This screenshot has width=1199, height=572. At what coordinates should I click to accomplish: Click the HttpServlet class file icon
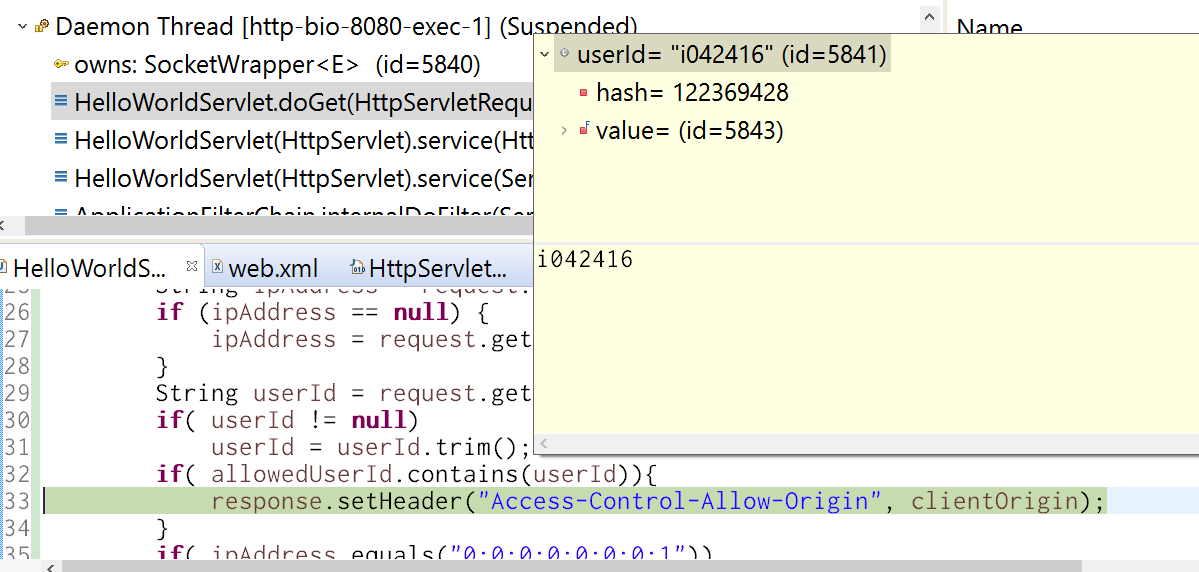[x=357, y=268]
